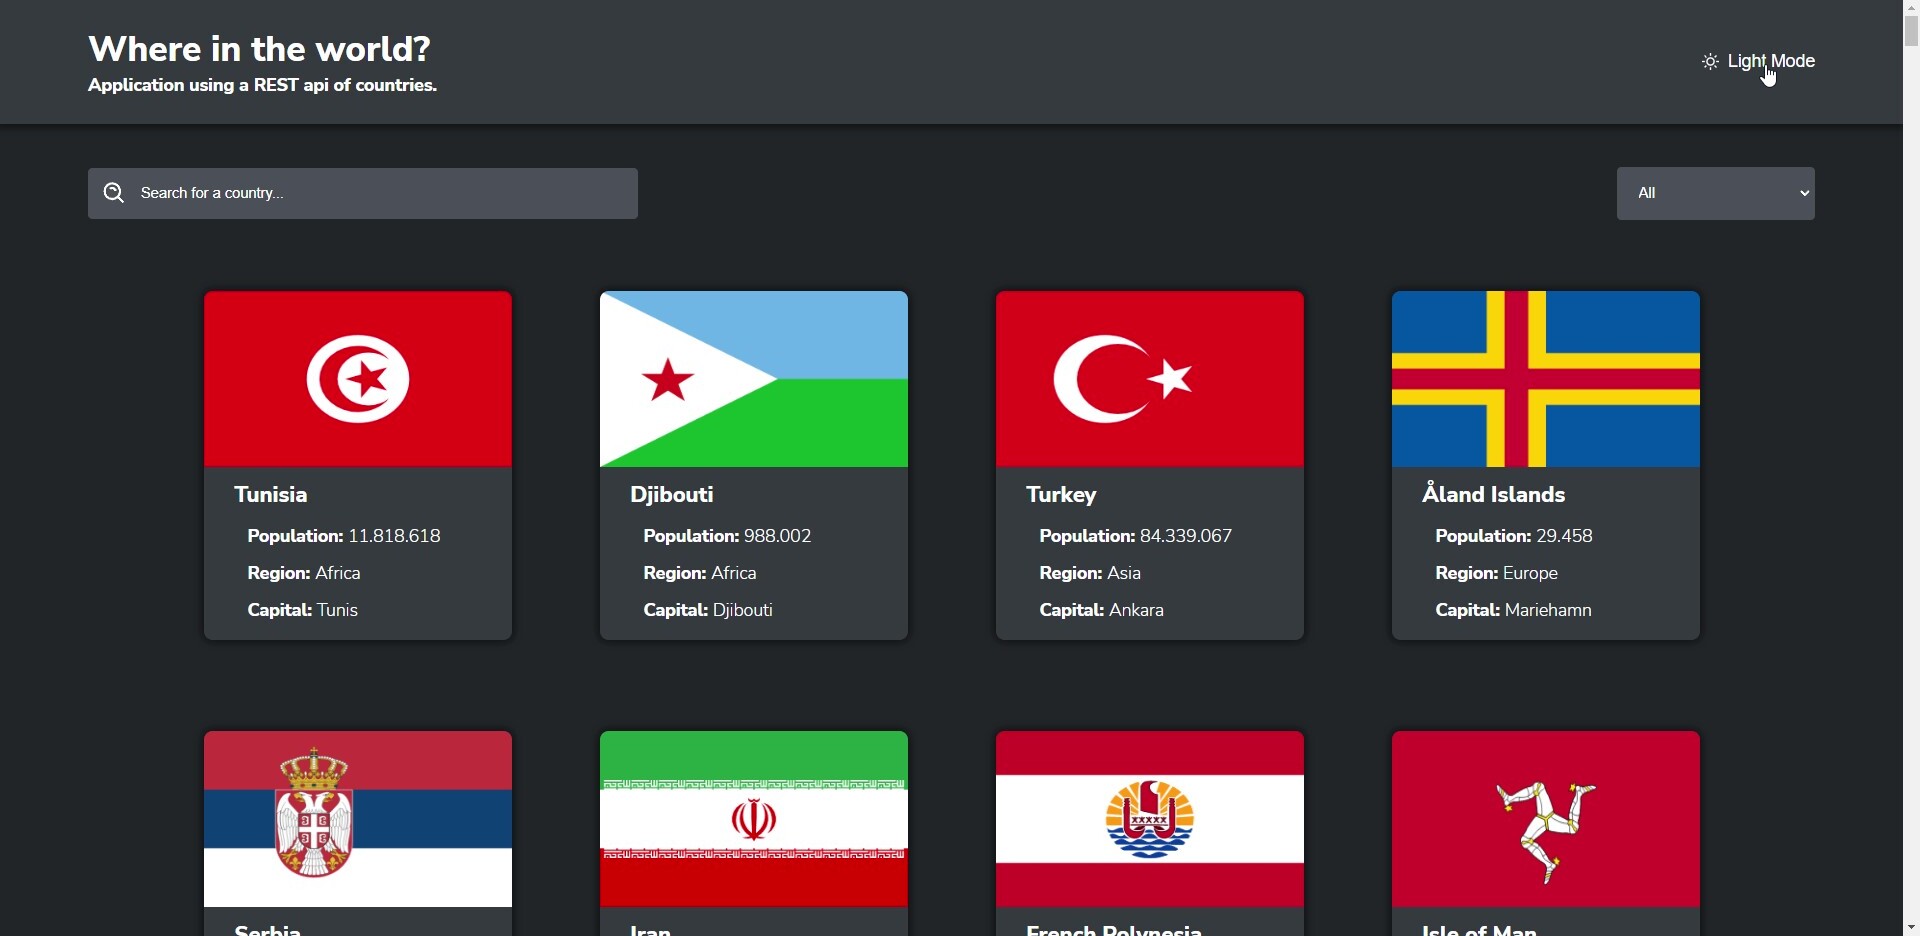Click the page subtitle about REST api
1920x936 pixels.
click(263, 87)
